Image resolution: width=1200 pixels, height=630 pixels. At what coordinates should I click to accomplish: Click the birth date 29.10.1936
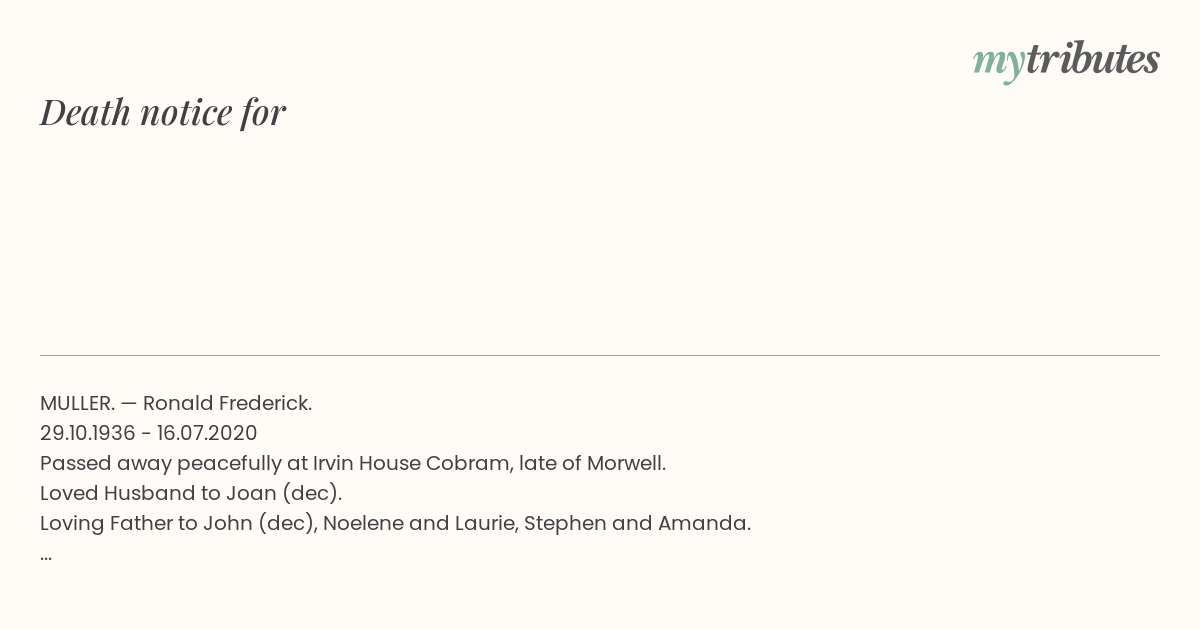point(88,433)
